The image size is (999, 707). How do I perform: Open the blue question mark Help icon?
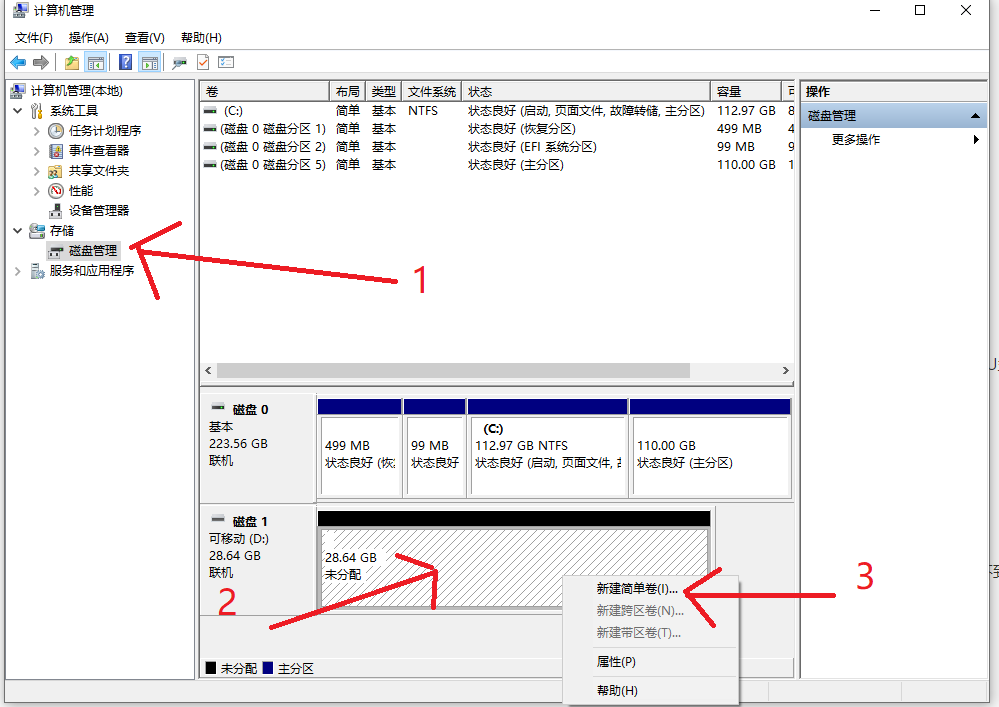pos(126,62)
